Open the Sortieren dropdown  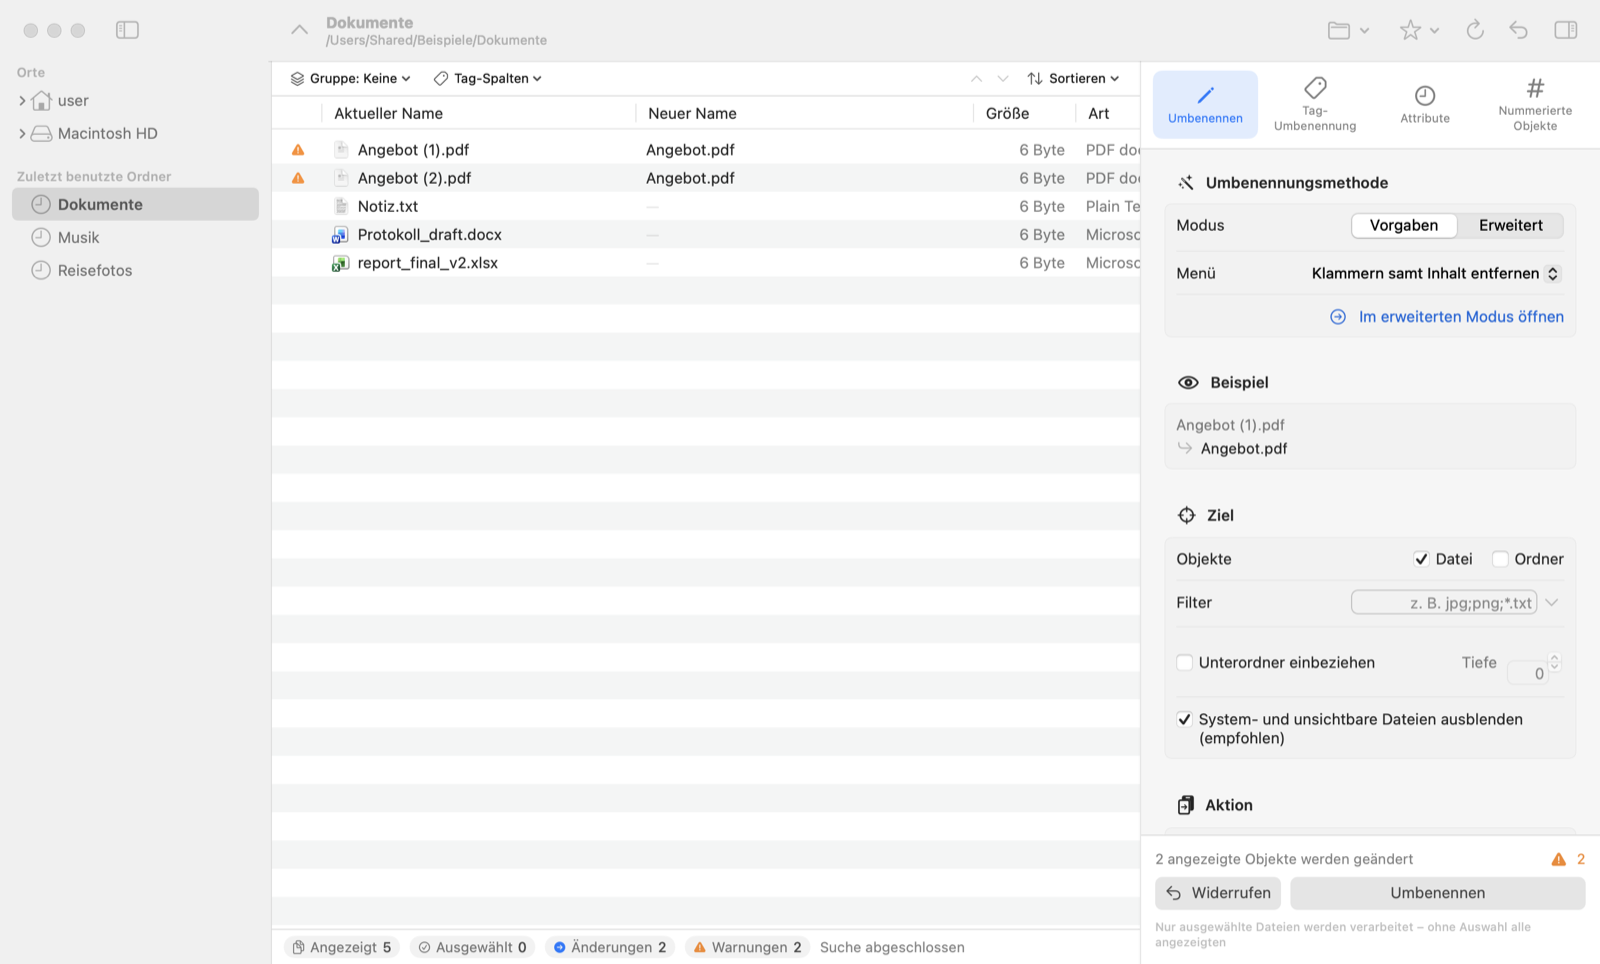coord(1073,78)
